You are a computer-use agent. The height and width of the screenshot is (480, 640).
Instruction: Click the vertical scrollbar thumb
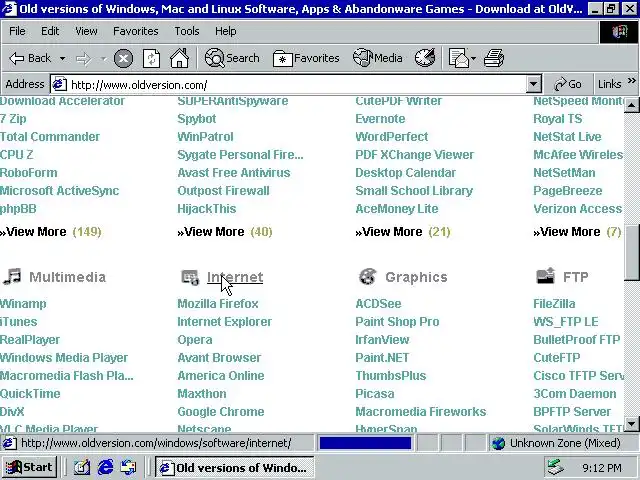tap(631, 252)
